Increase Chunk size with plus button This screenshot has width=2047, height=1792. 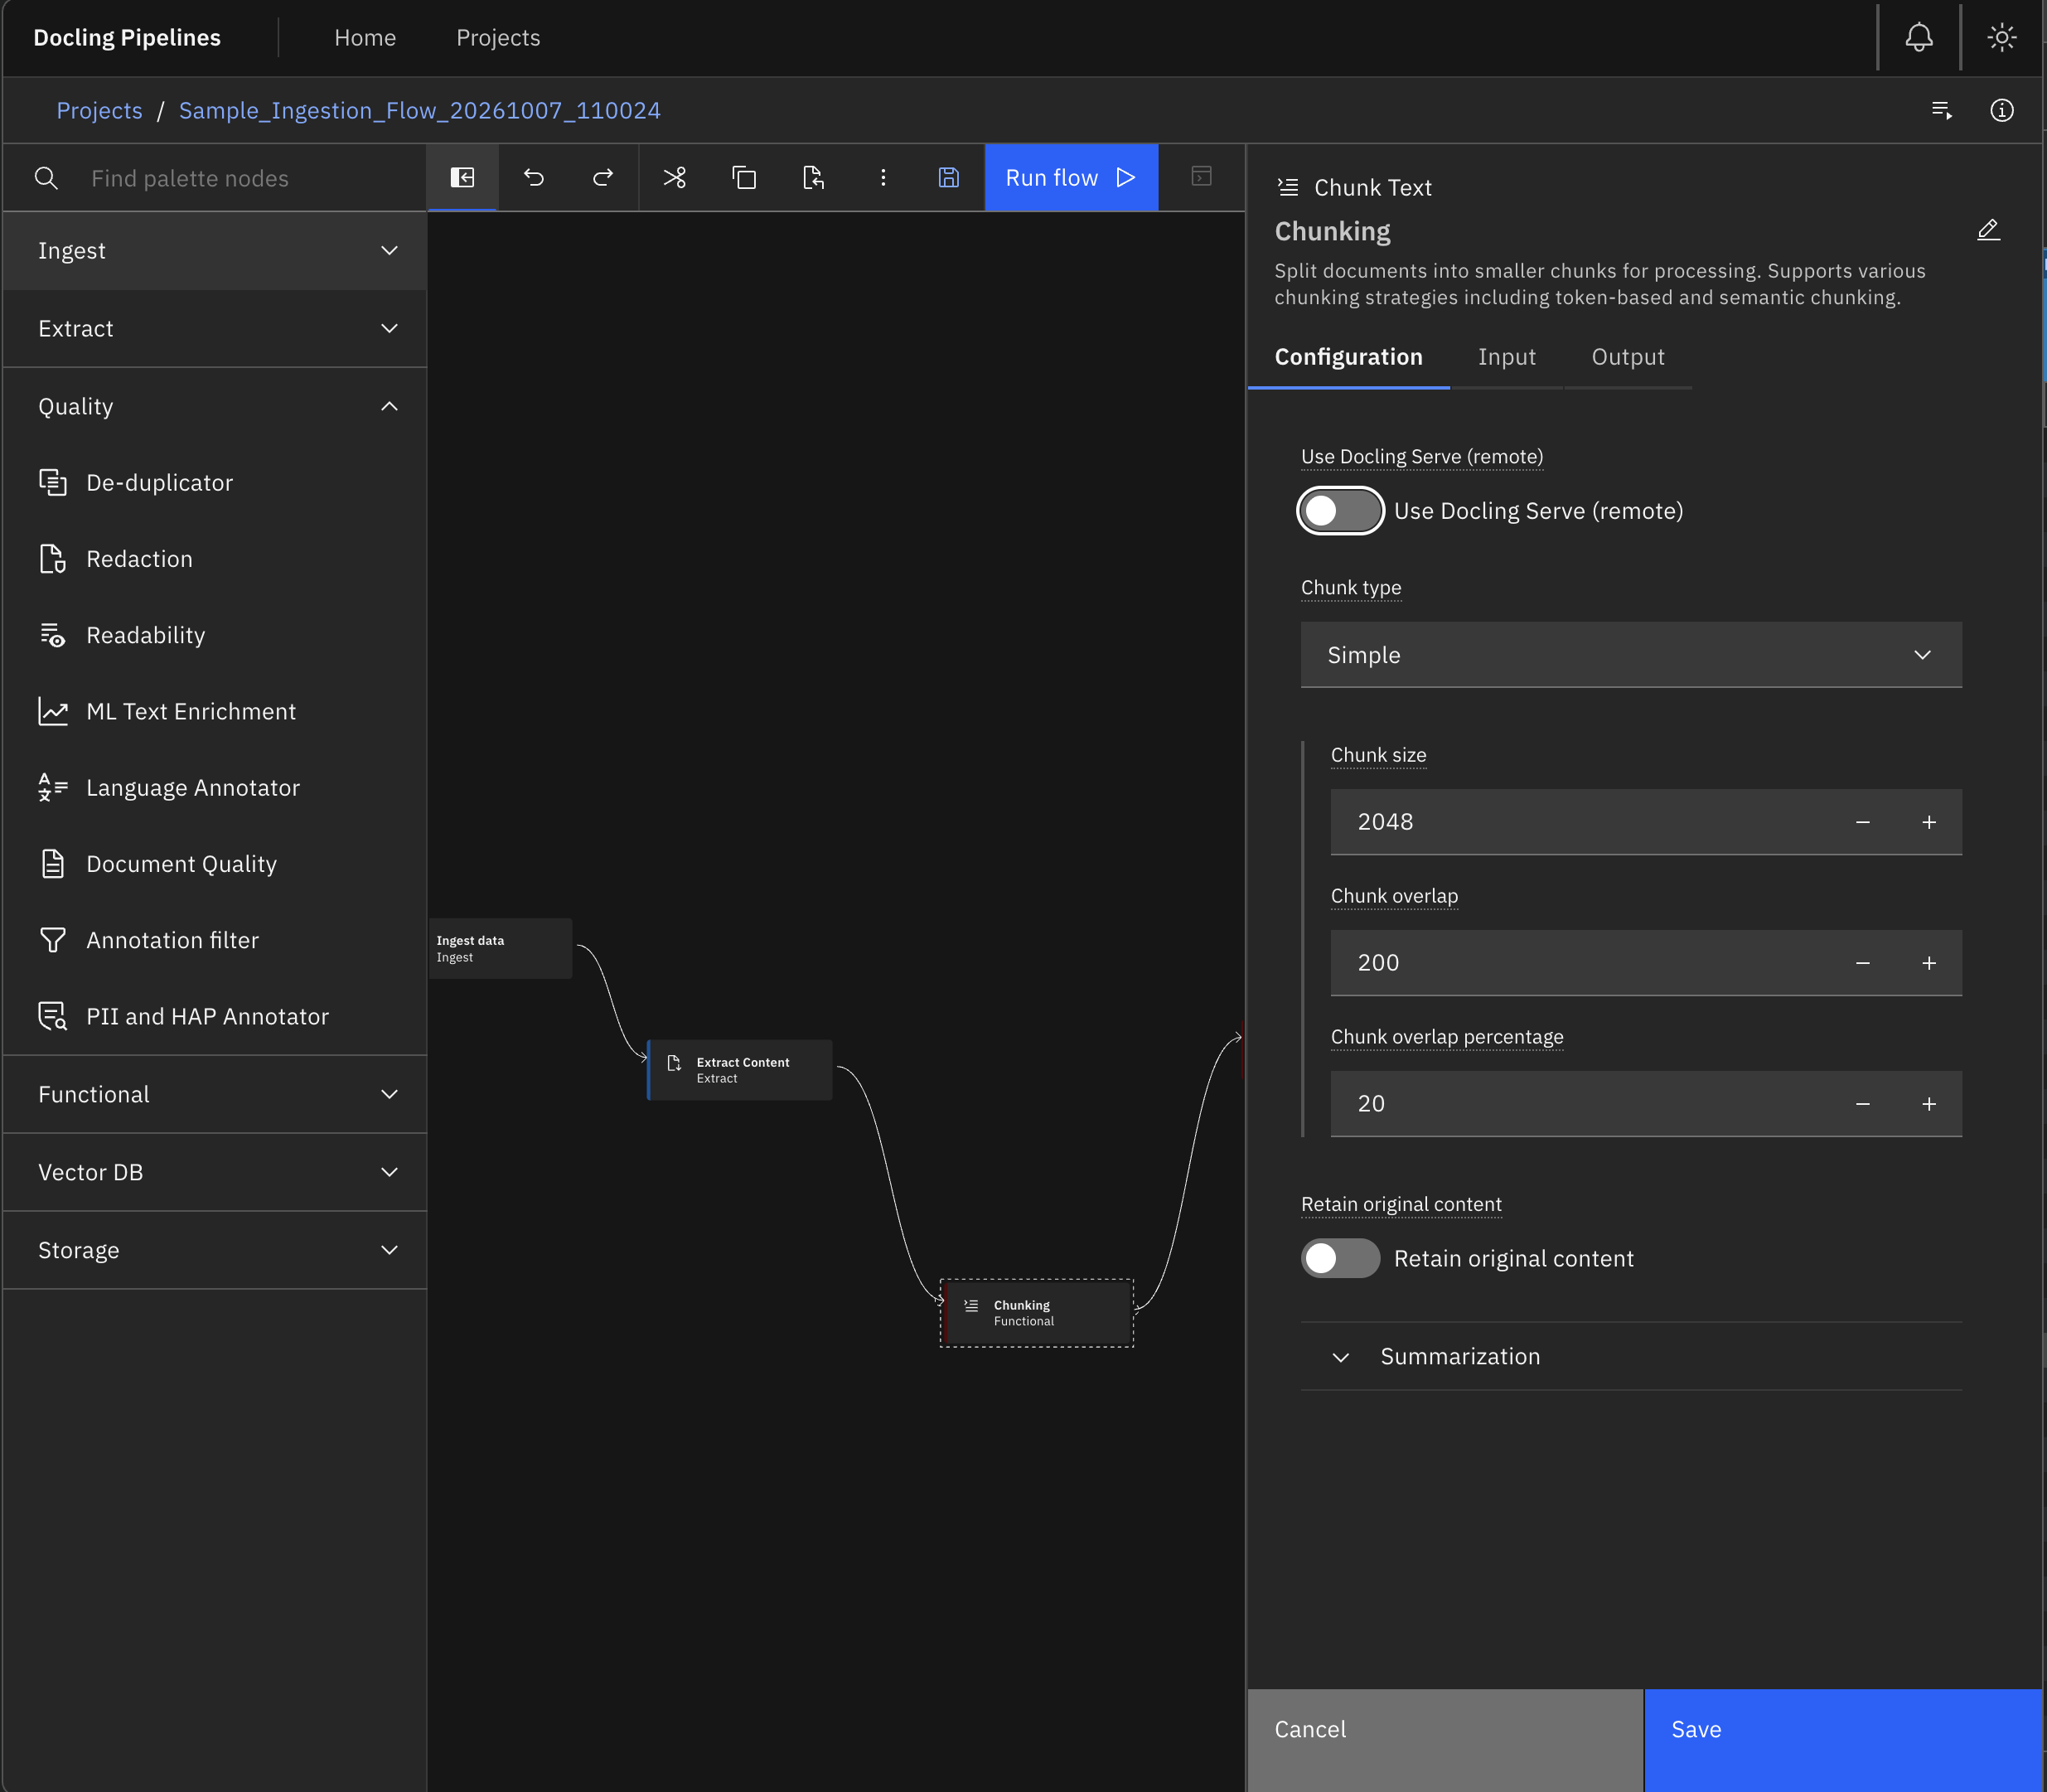(x=1929, y=822)
